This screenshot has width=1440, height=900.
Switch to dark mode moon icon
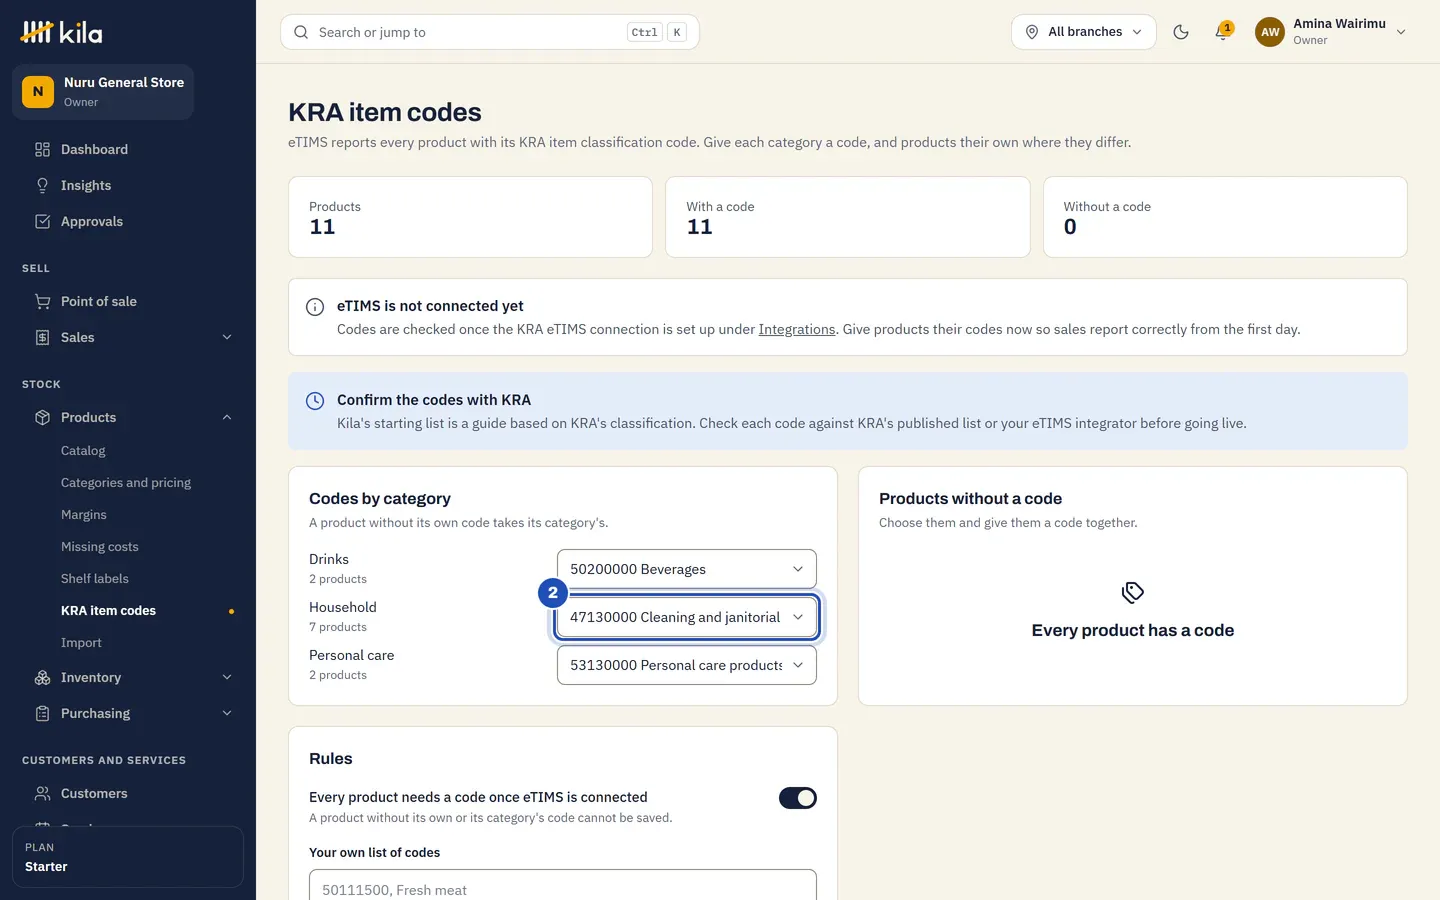pyautogui.click(x=1181, y=32)
